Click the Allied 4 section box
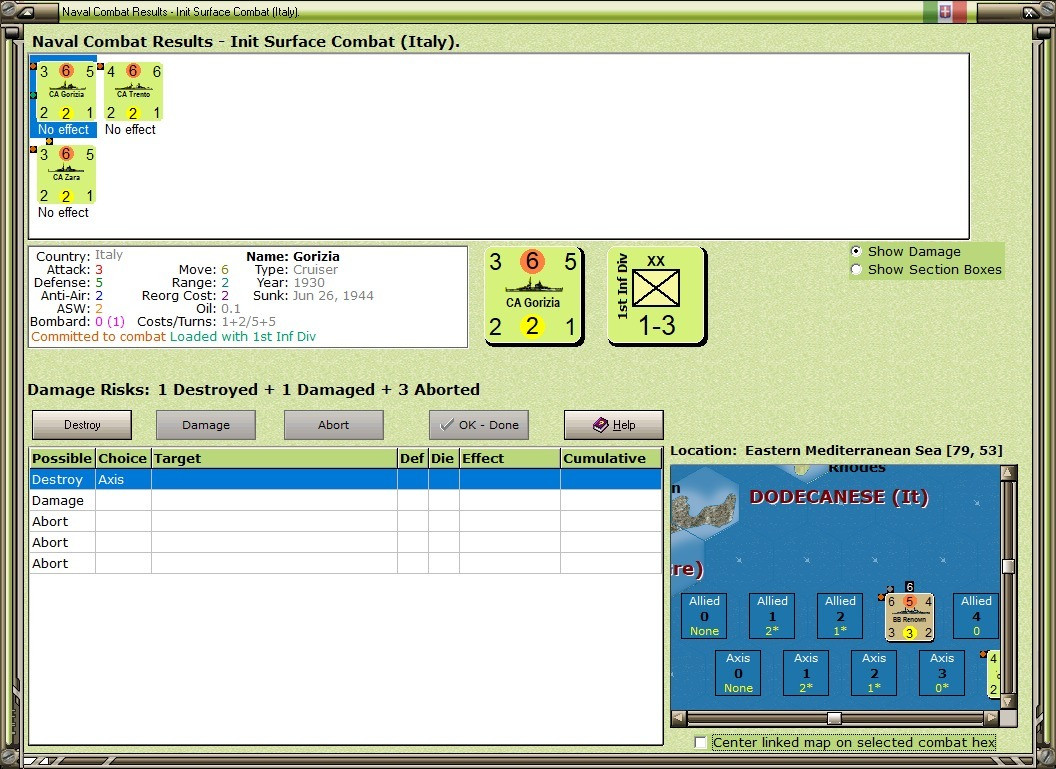1056x769 pixels. 976,616
